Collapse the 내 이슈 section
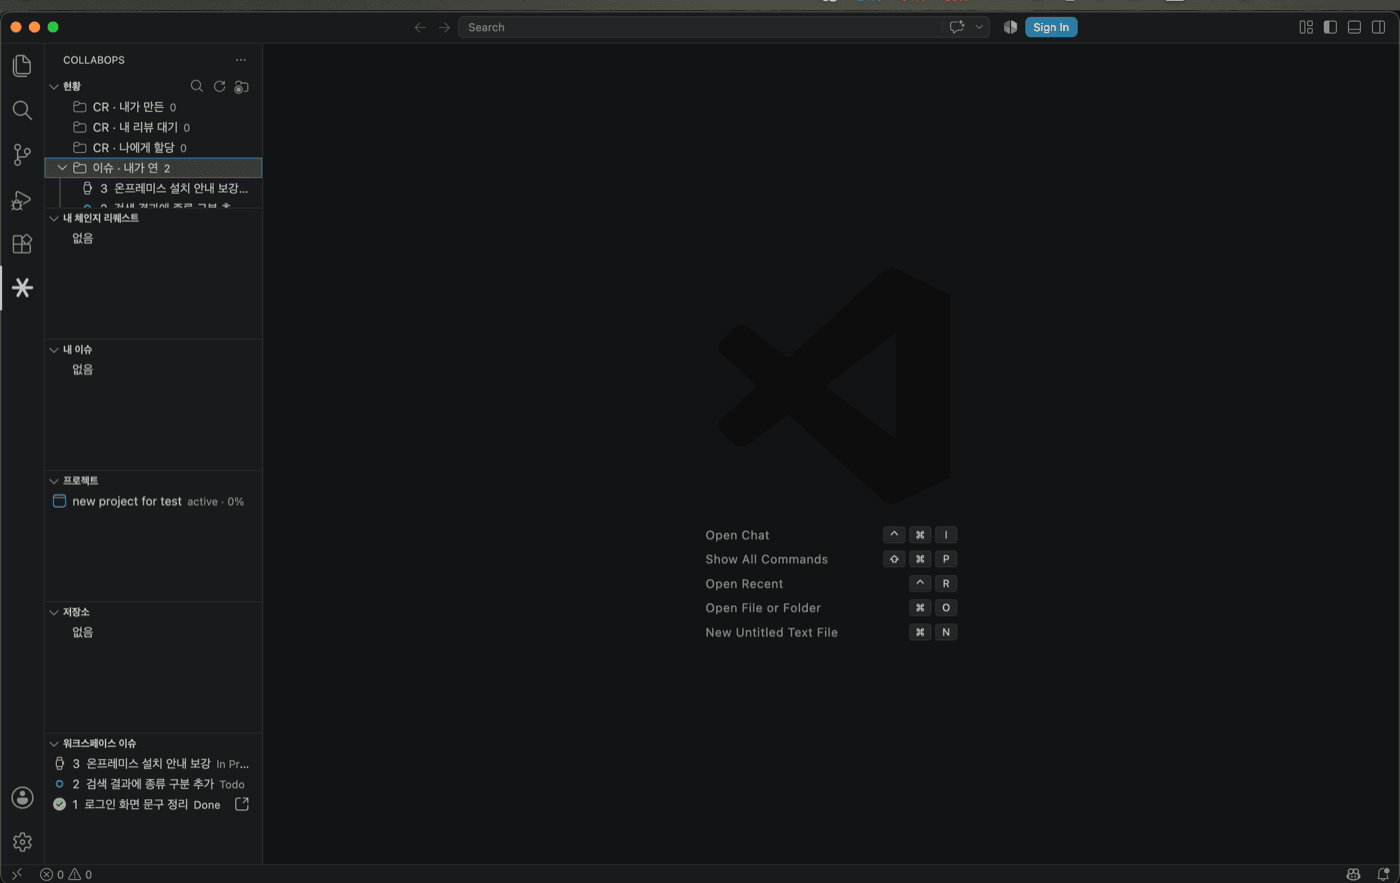 click(x=54, y=349)
